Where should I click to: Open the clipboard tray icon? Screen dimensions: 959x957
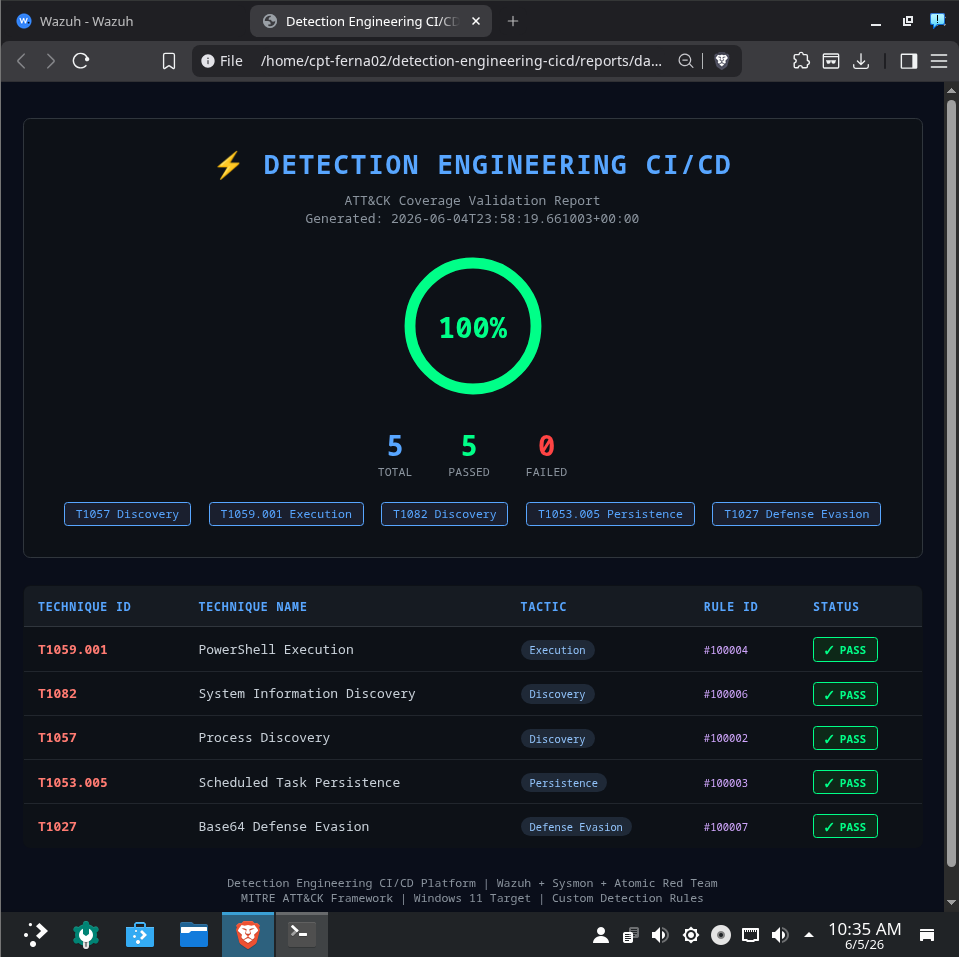click(x=630, y=934)
